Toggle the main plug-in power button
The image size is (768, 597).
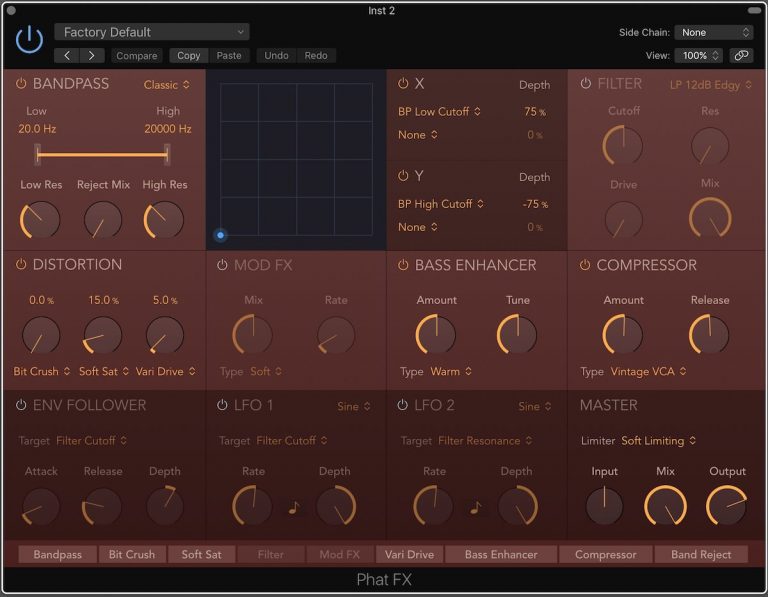click(x=29, y=40)
